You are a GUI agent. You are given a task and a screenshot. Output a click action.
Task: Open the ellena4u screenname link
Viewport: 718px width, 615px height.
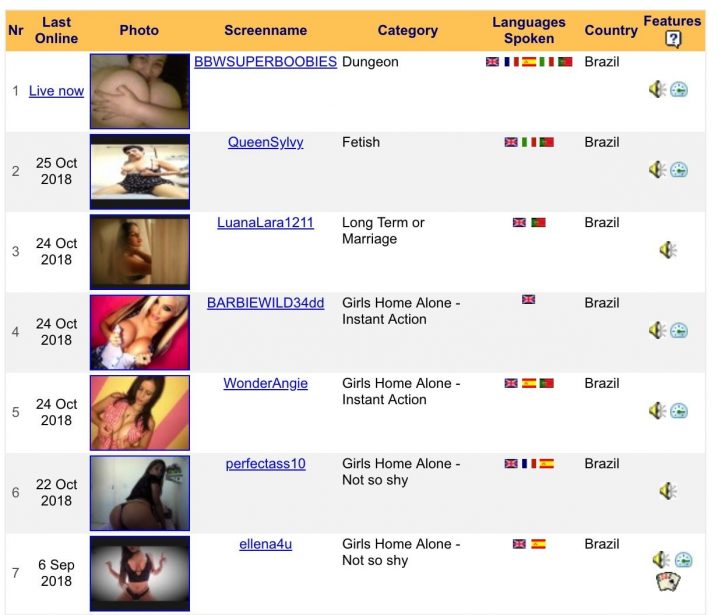(x=266, y=544)
